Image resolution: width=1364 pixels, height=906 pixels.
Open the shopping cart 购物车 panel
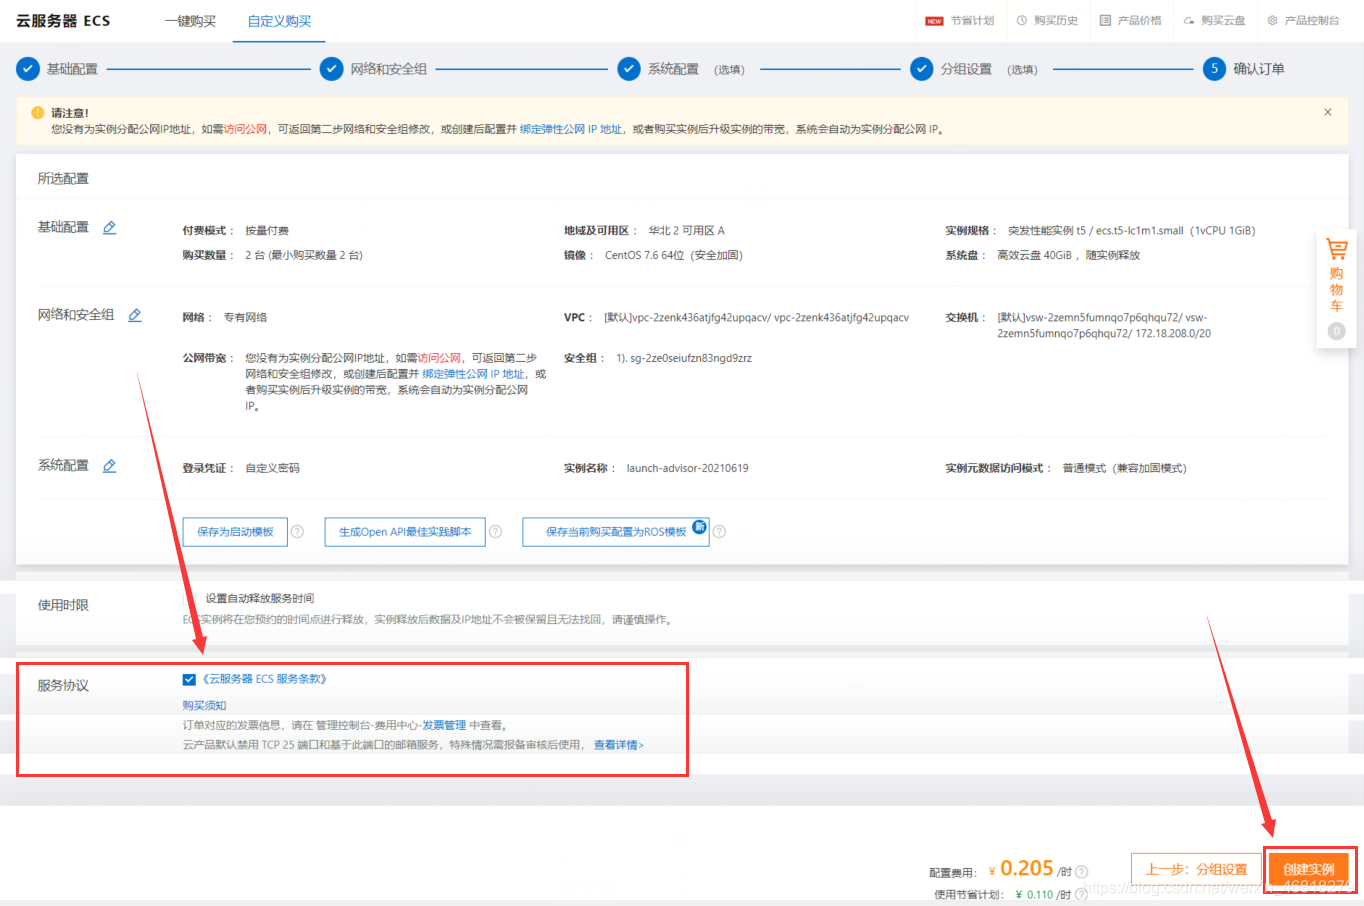click(x=1336, y=289)
